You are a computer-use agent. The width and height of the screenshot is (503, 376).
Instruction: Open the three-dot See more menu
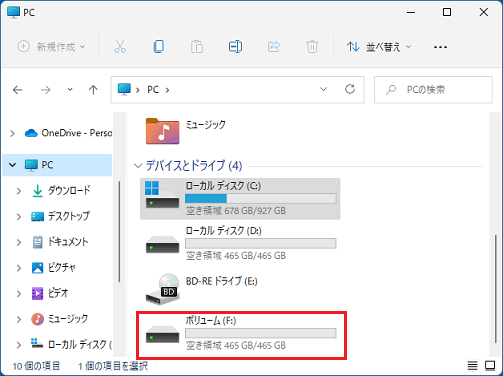point(440,47)
